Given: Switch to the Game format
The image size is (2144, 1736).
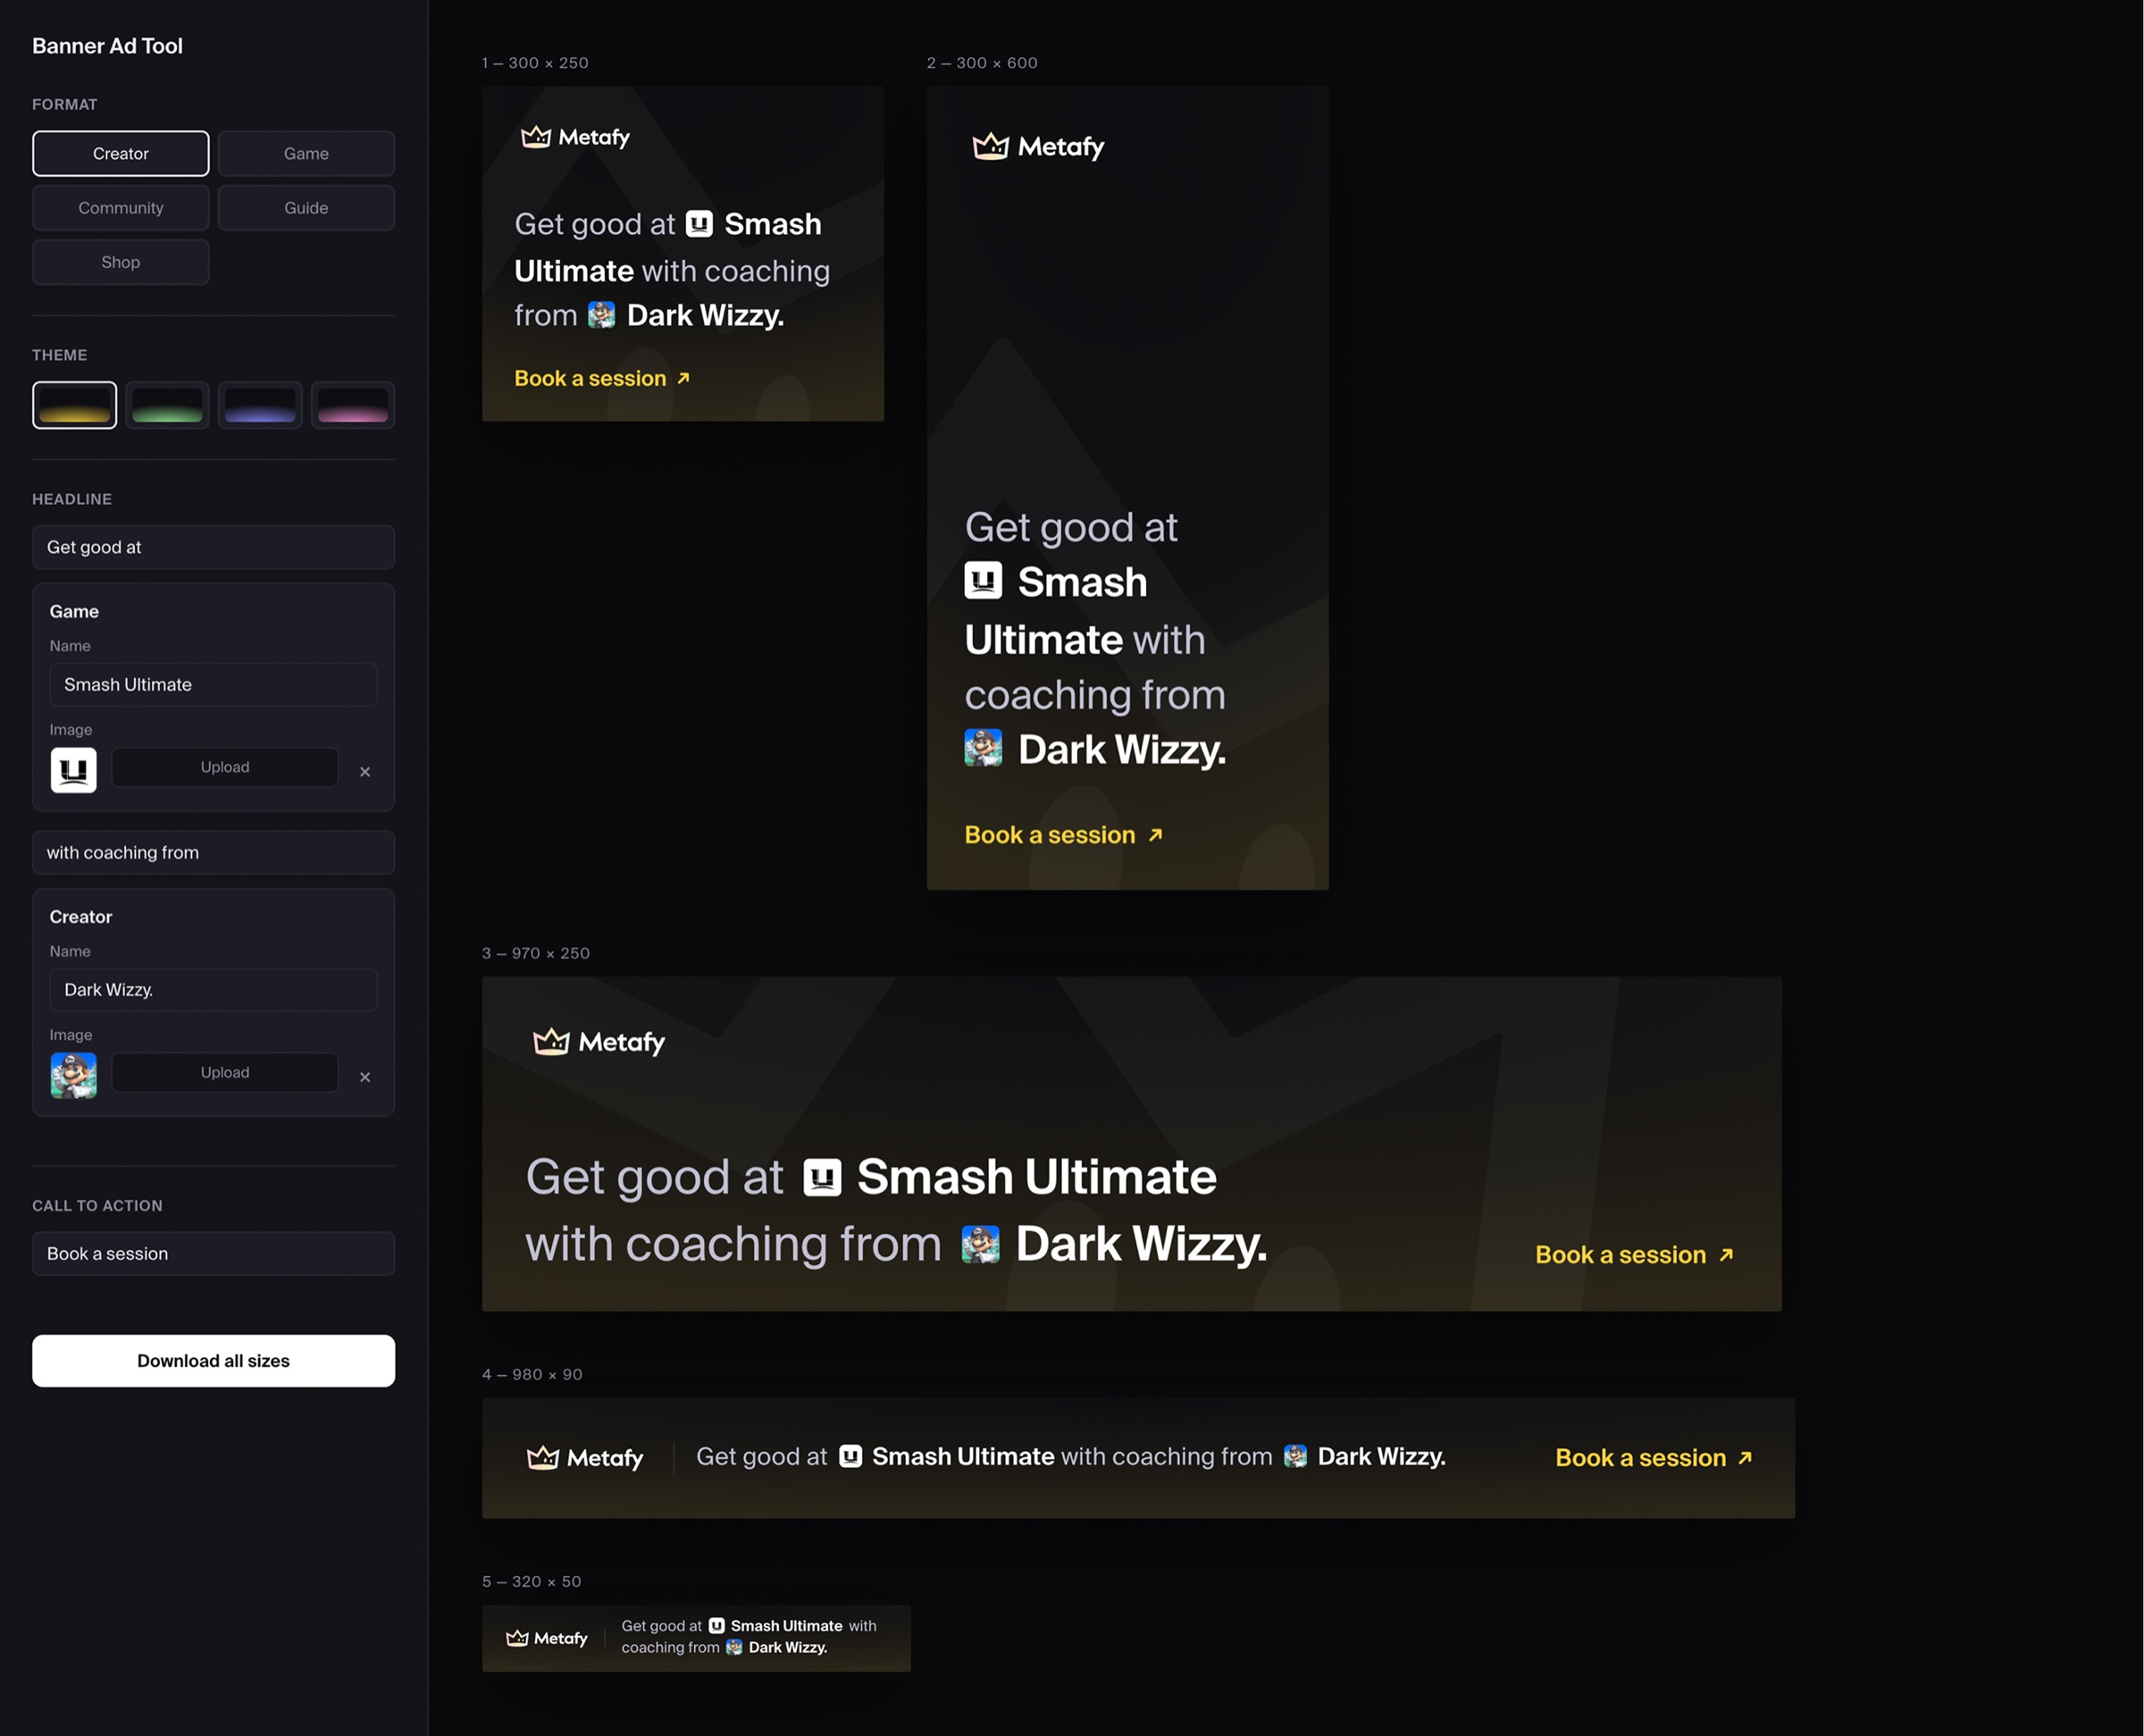Looking at the screenshot, I should pyautogui.click(x=306, y=153).
